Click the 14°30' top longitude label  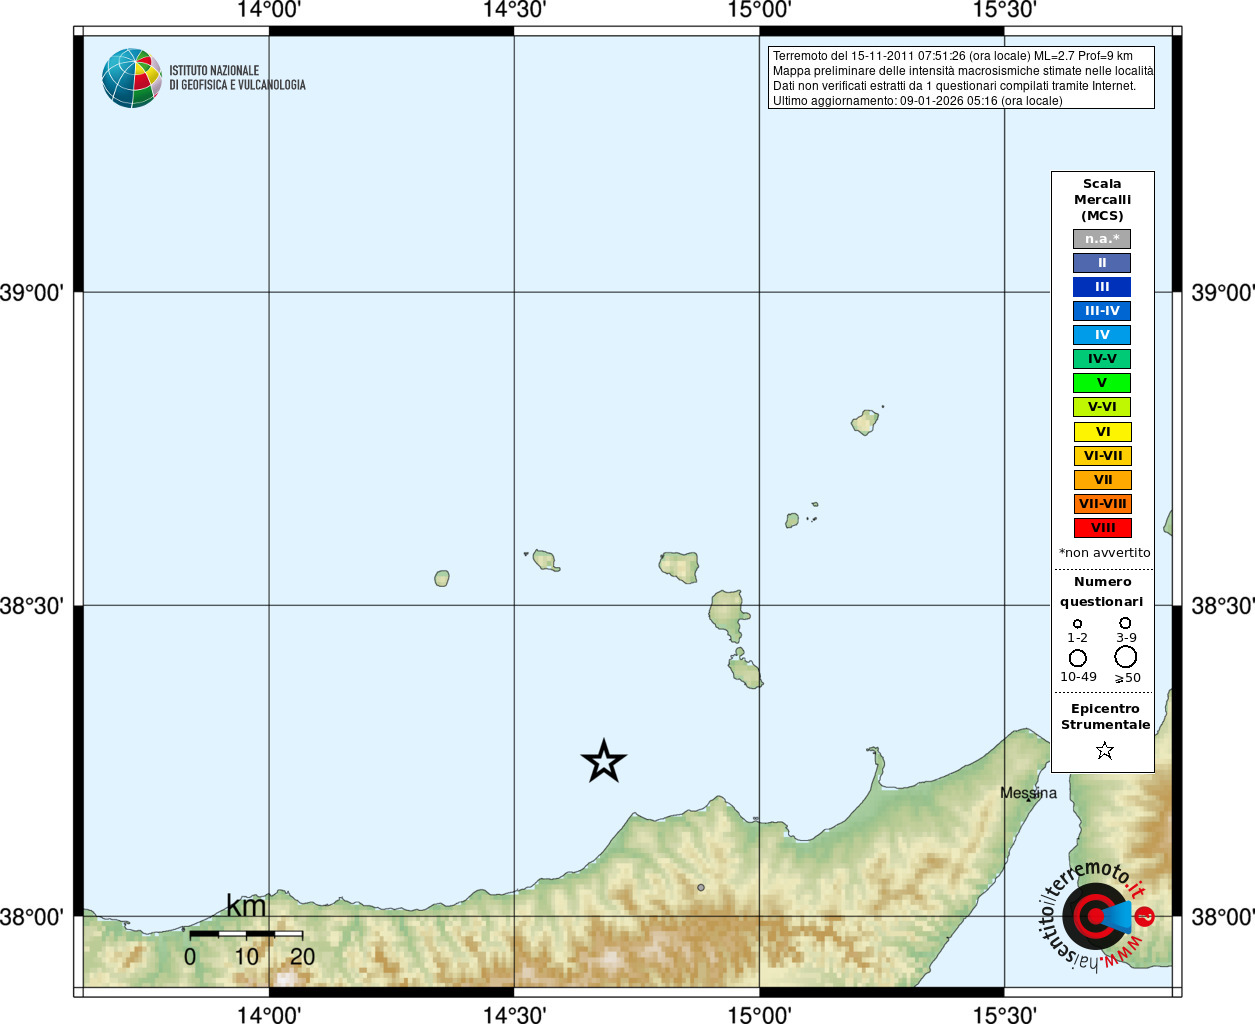click(514, 10)
